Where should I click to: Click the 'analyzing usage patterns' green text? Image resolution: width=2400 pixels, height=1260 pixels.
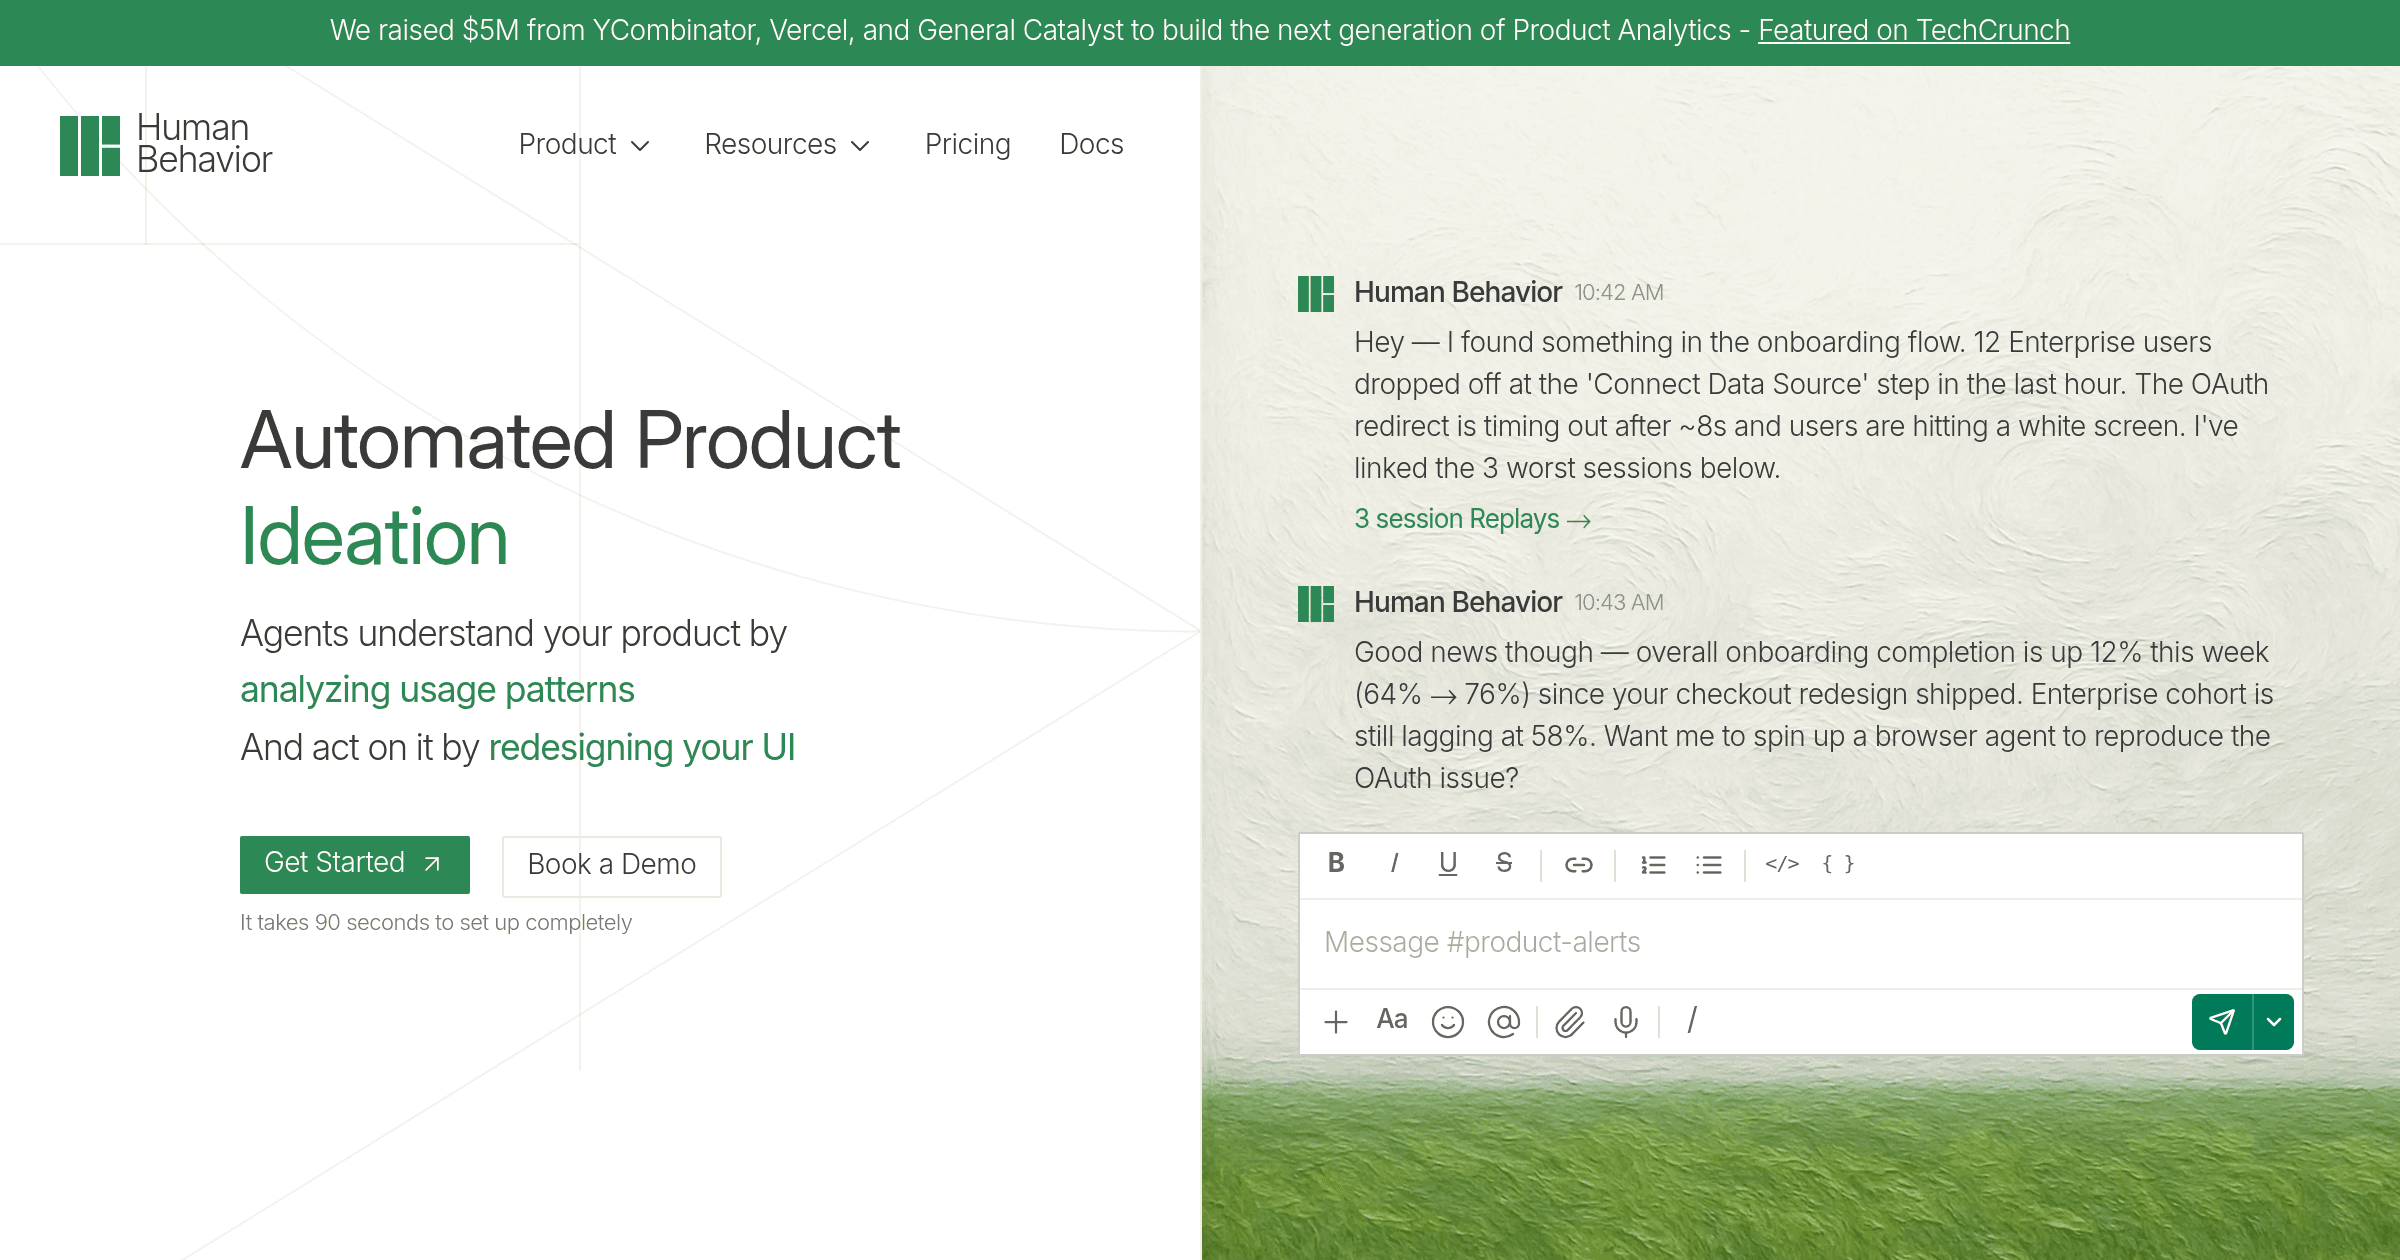tap(437, 691)
